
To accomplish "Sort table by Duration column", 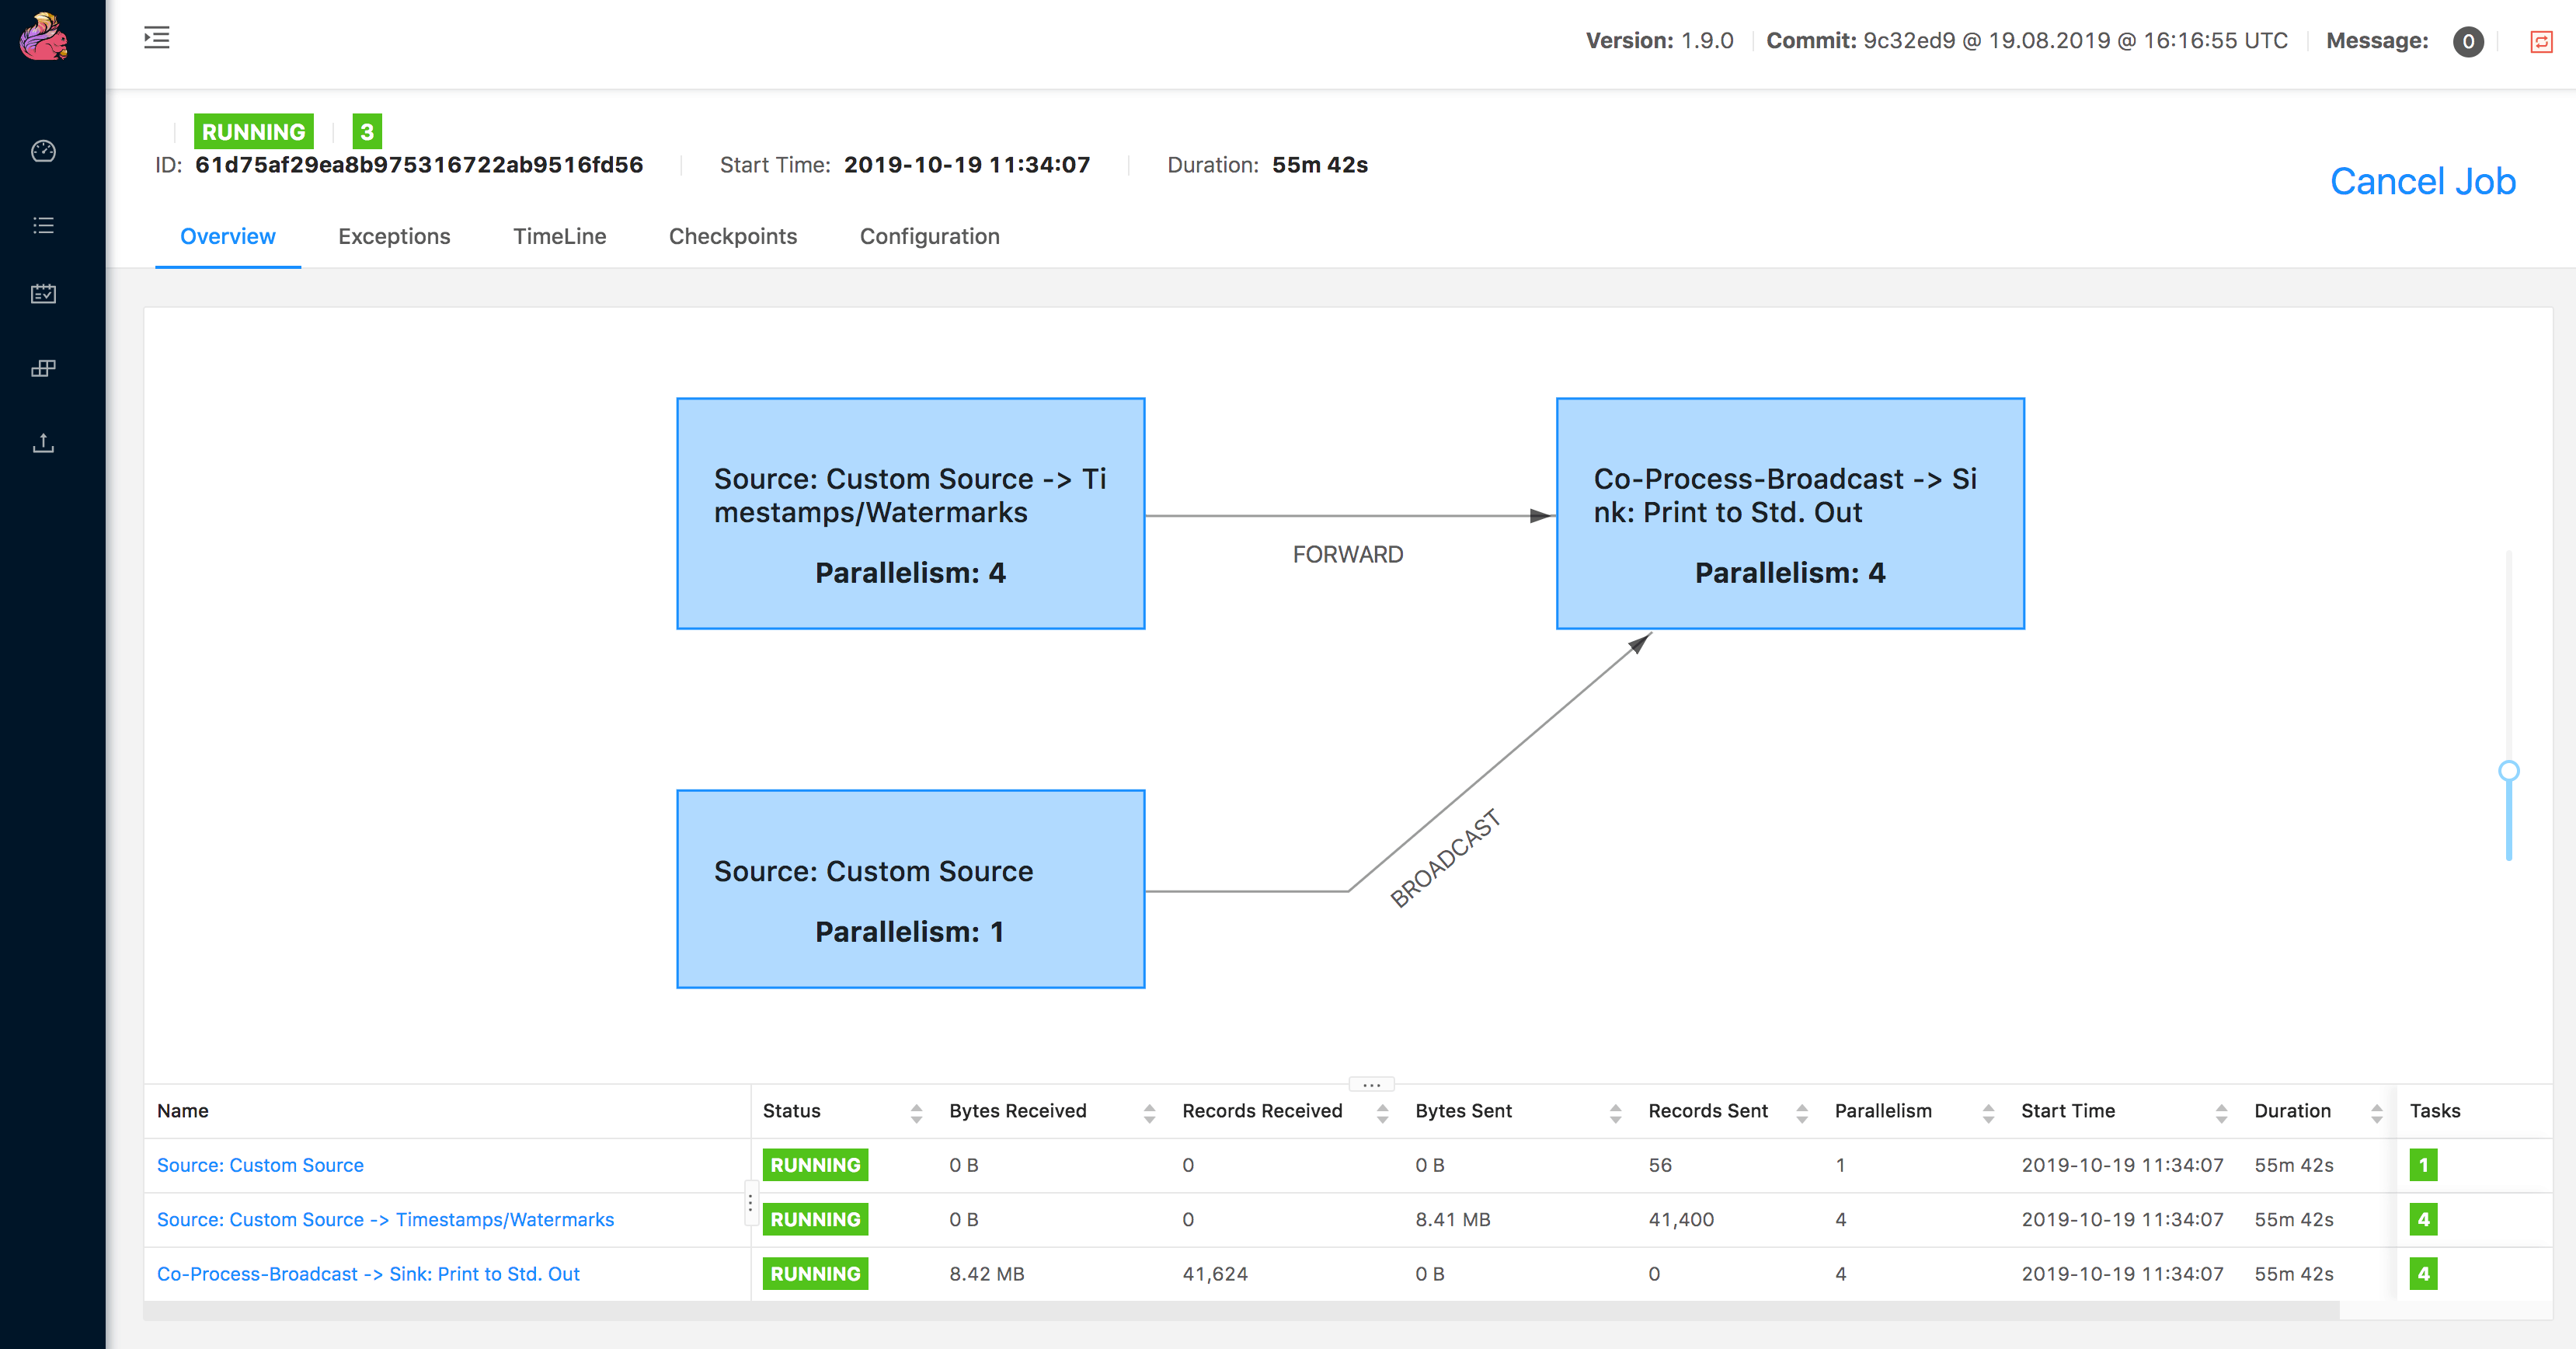I will click(2376, 1112).
